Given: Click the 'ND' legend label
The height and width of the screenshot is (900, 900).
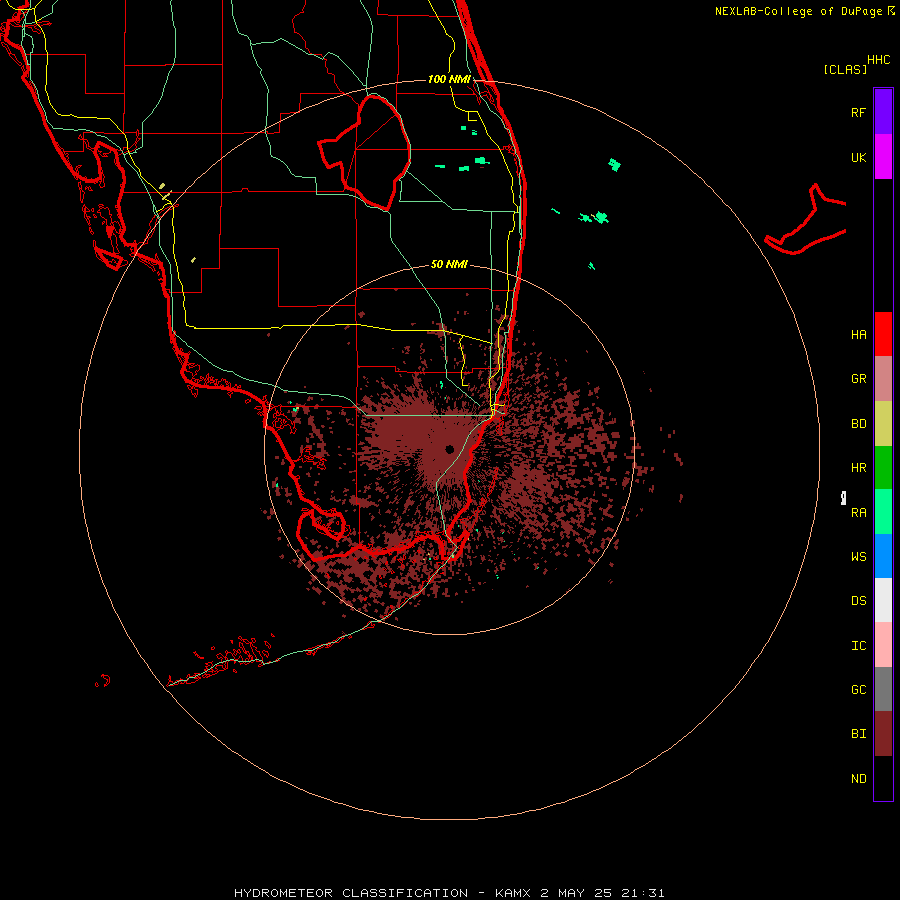Looking at the screenshot, I should (858, 779).
